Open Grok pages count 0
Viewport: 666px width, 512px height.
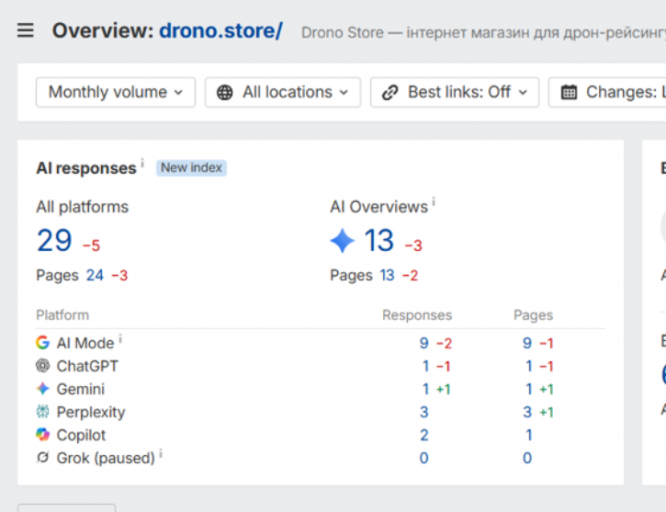(x=527, y=458)
